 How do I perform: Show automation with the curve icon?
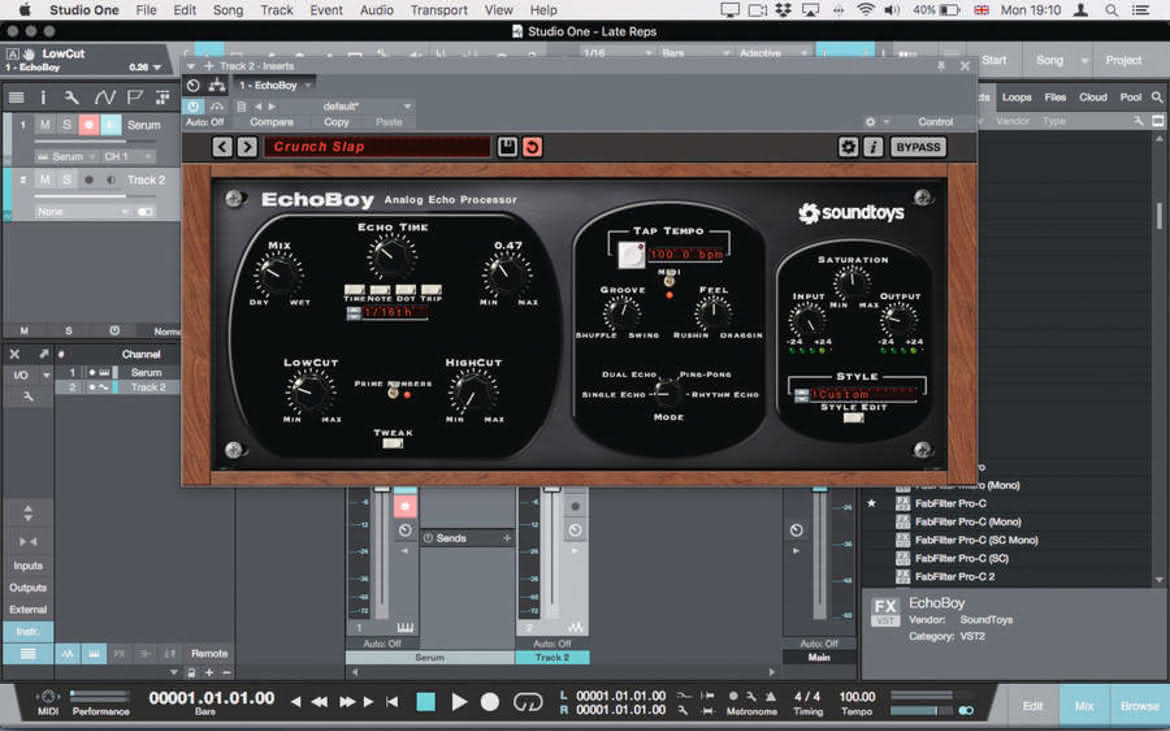coord(104,97)
